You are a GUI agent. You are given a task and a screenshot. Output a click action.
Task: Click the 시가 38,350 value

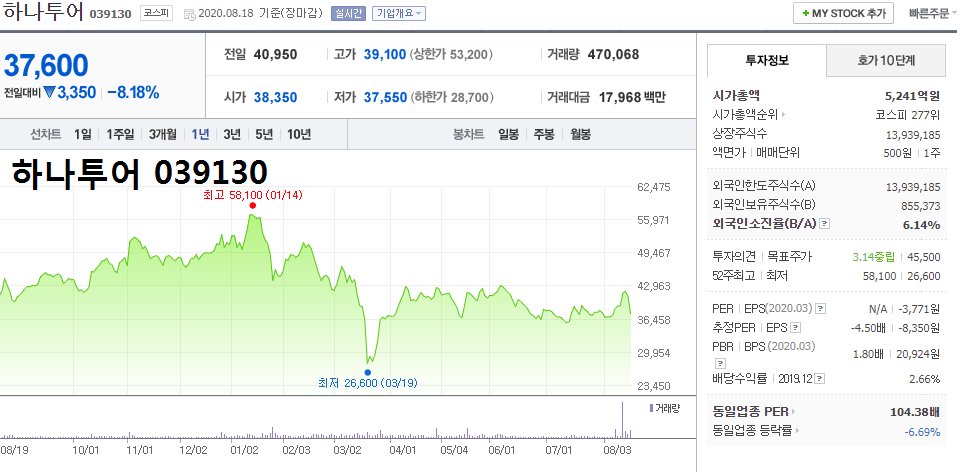pos(275,97)
